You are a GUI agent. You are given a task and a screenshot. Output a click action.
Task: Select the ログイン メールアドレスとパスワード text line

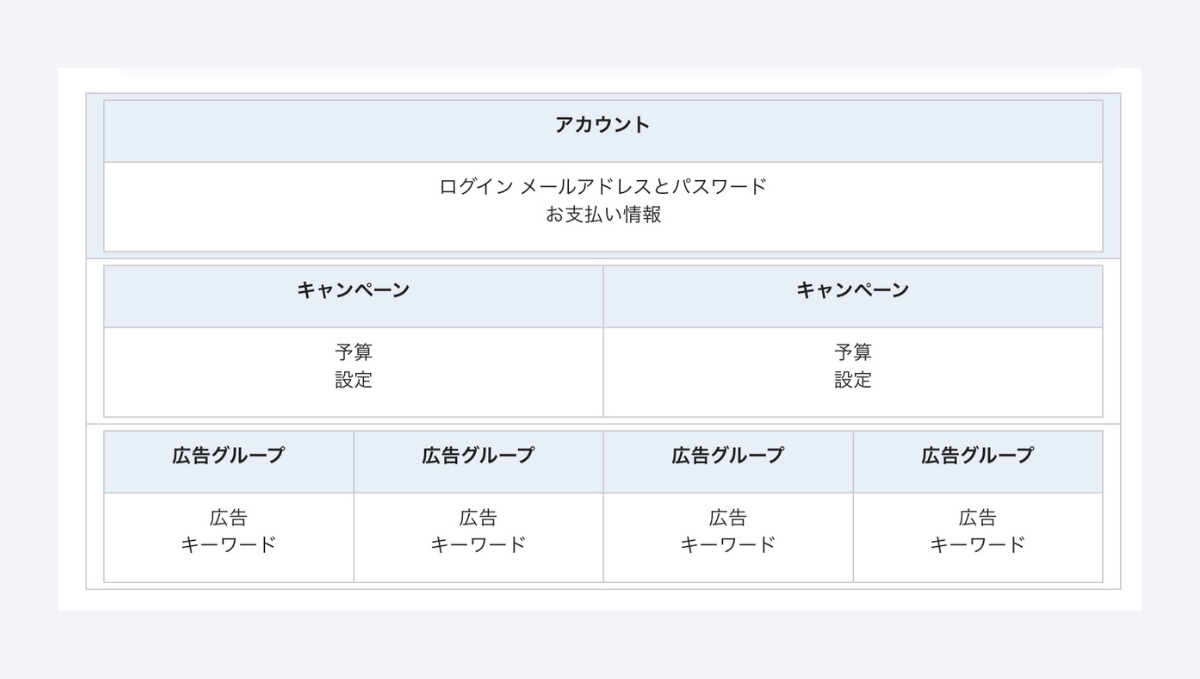tap(603, 186)
